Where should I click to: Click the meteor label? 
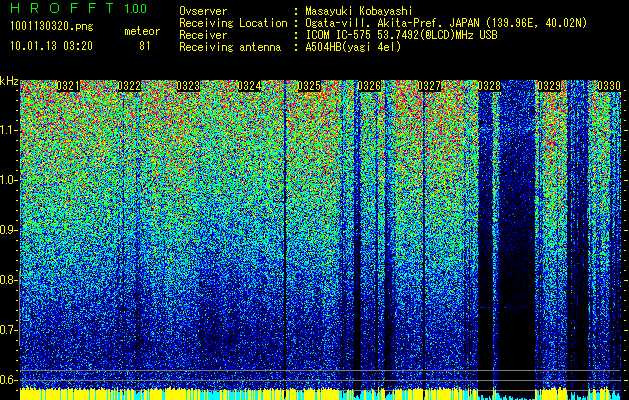pos(142,31)
